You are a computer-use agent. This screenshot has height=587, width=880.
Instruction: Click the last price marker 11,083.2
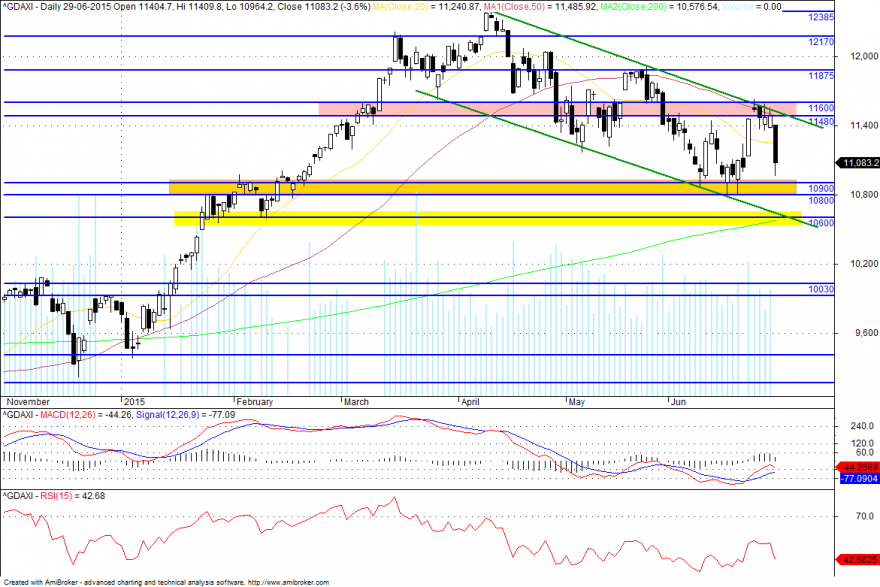point(859,163)
